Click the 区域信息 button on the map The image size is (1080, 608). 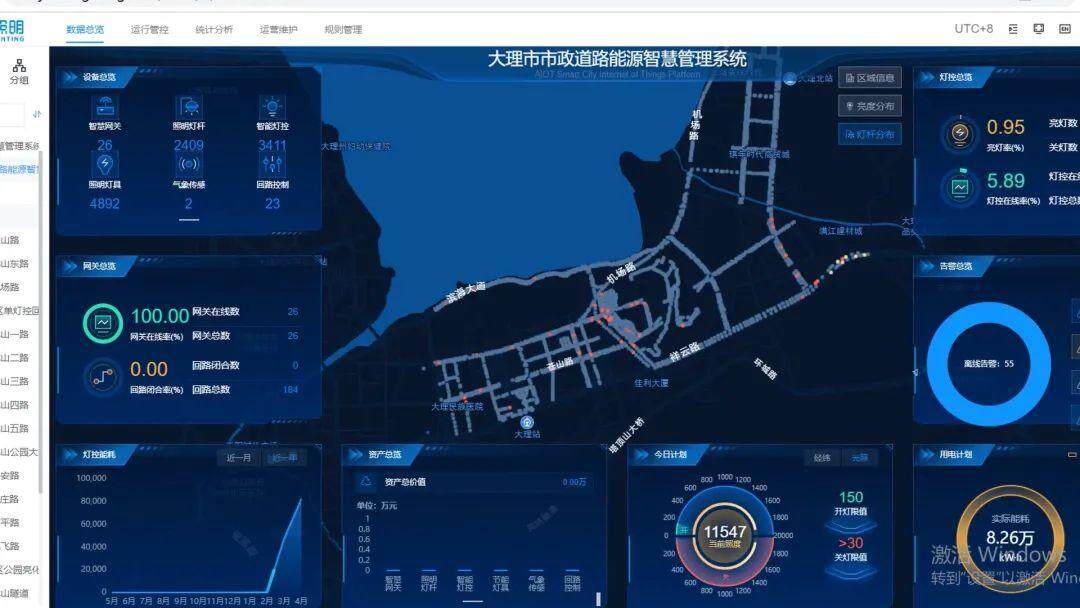pos(872,77)
